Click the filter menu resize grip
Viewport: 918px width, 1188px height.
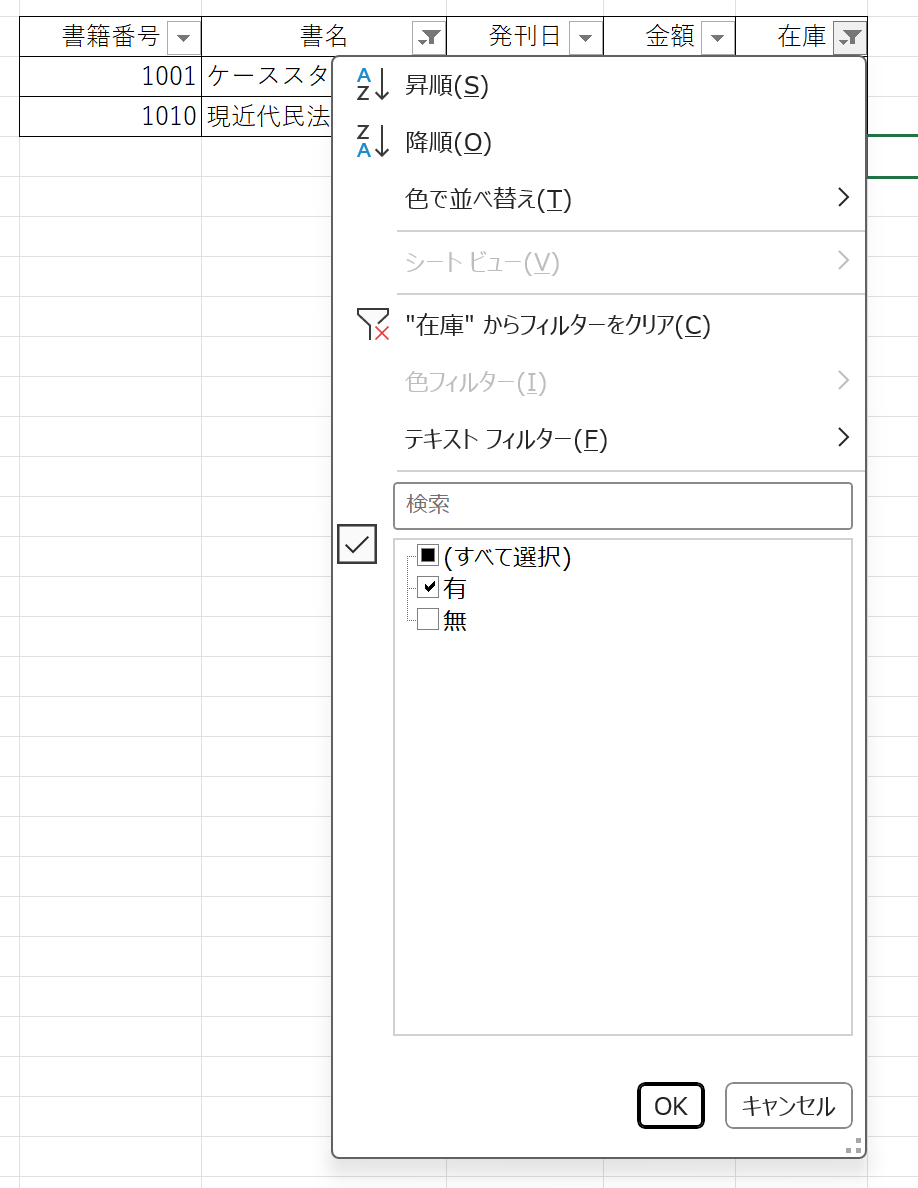tap(854, 1146)
